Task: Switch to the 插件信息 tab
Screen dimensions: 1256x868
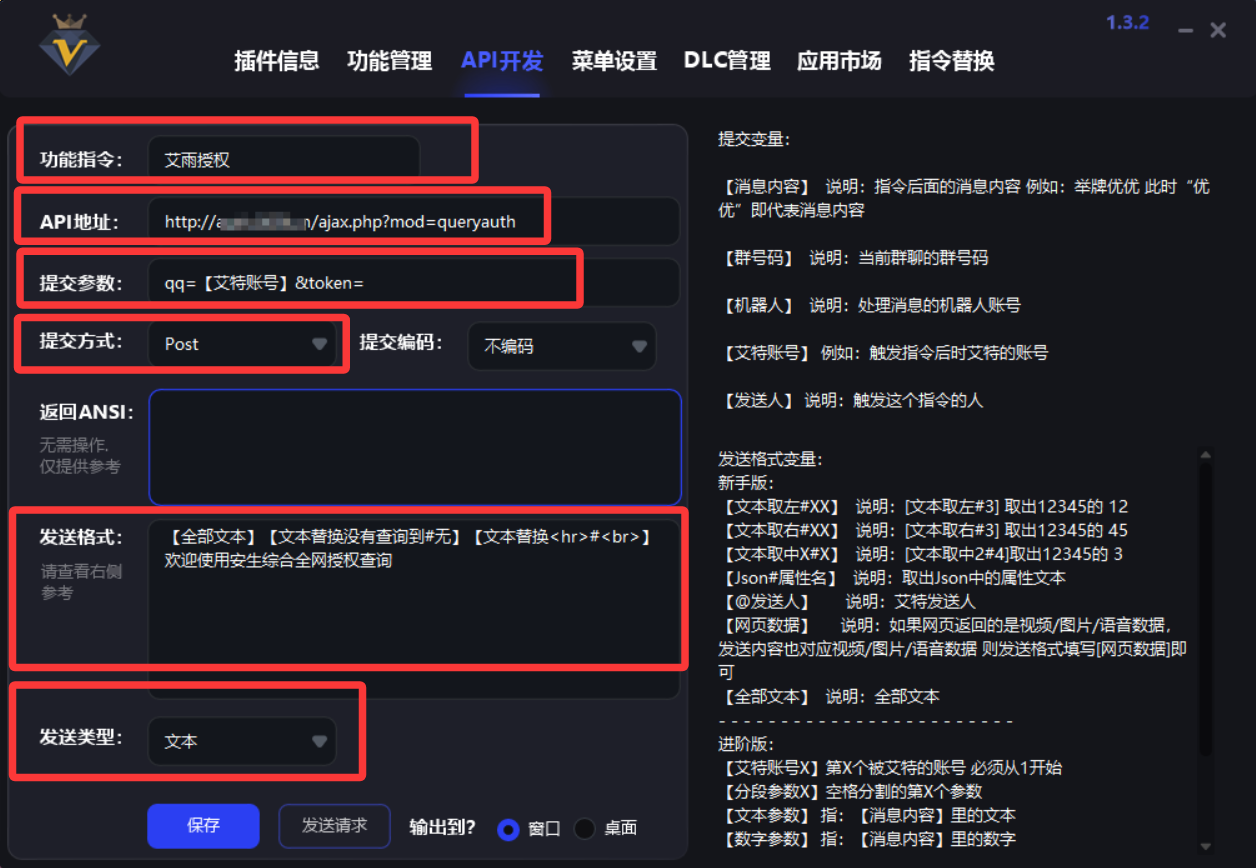Action: pos(276,61)
